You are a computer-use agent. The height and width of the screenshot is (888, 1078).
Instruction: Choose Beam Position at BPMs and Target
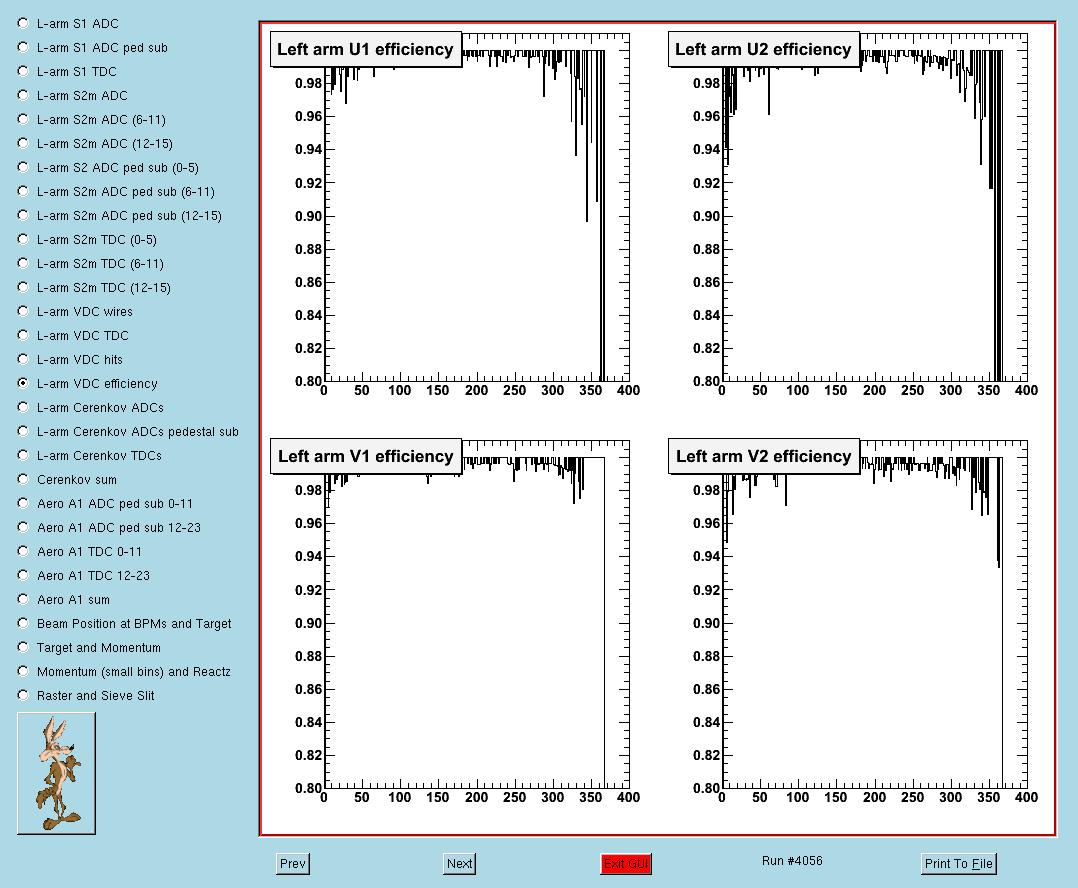[23, 623]
